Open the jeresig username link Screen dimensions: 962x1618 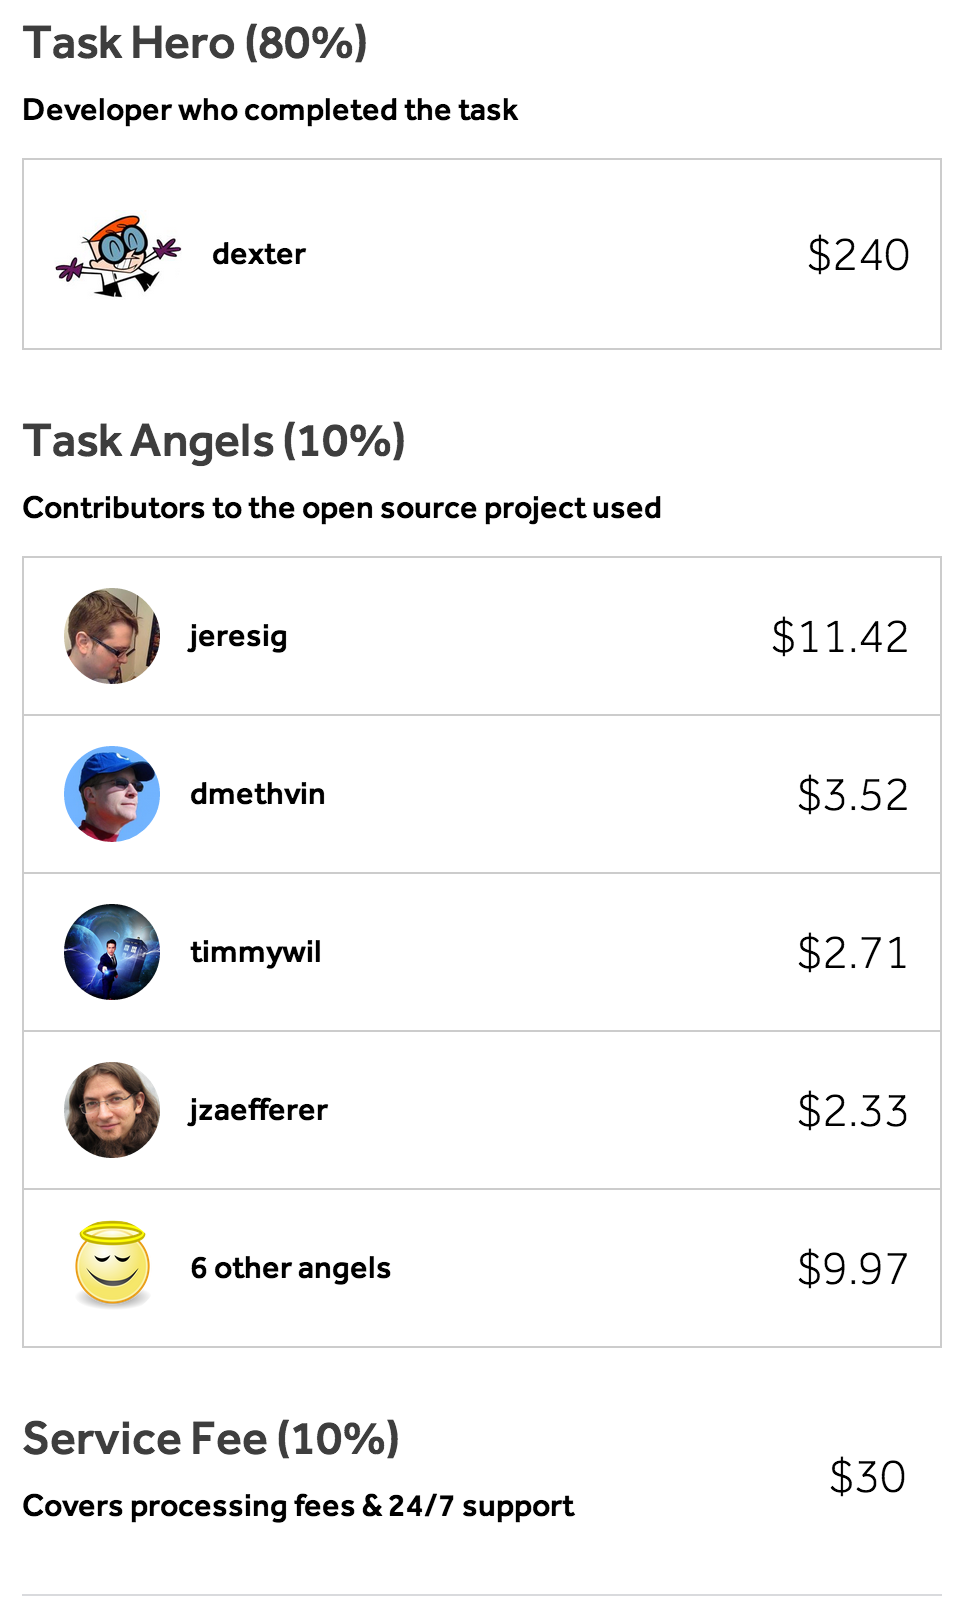239,636
